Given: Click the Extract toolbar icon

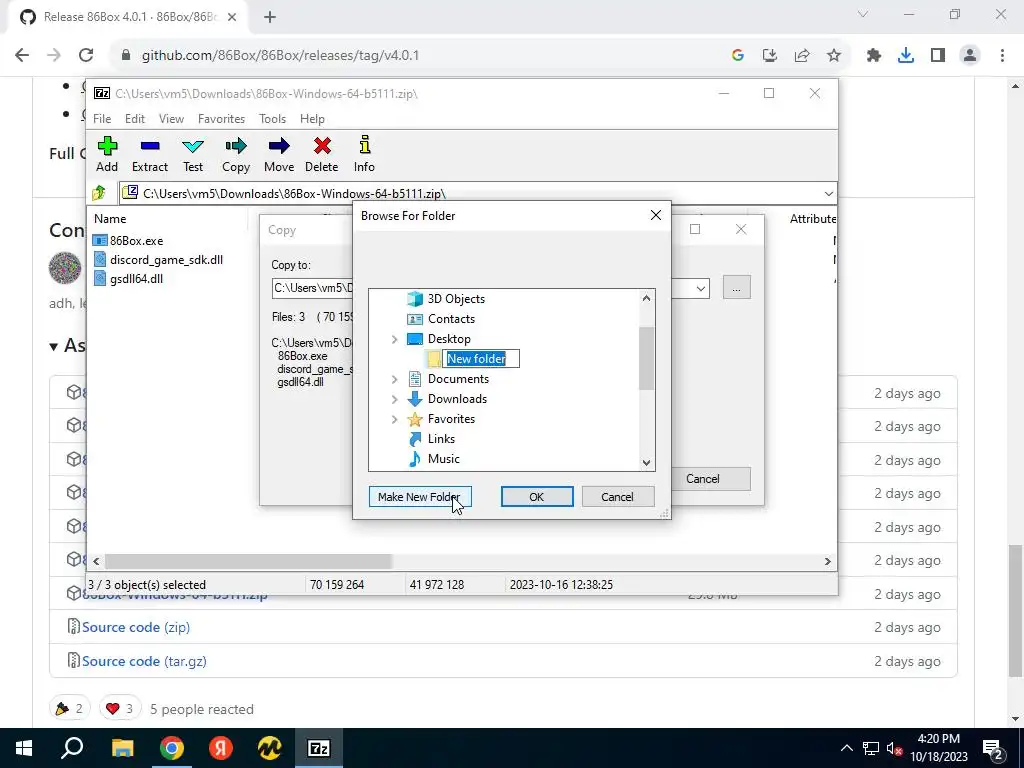Looking at the screenshot, I should [x=150, y=155].
